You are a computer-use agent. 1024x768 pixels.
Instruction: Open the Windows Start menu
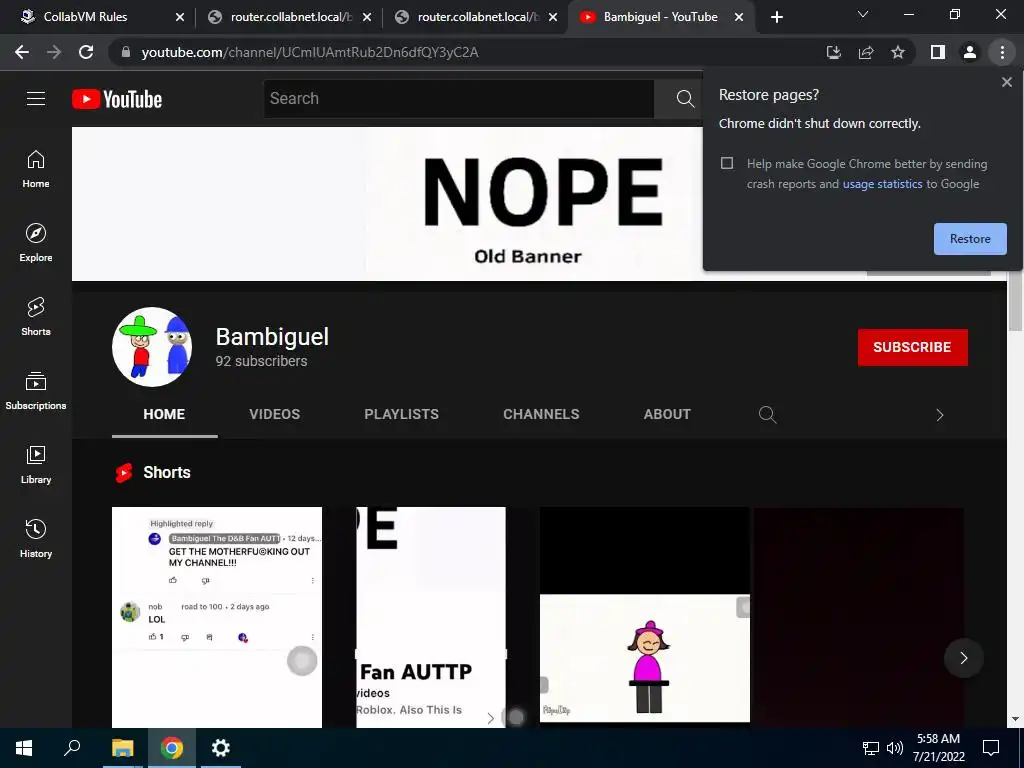24,748
